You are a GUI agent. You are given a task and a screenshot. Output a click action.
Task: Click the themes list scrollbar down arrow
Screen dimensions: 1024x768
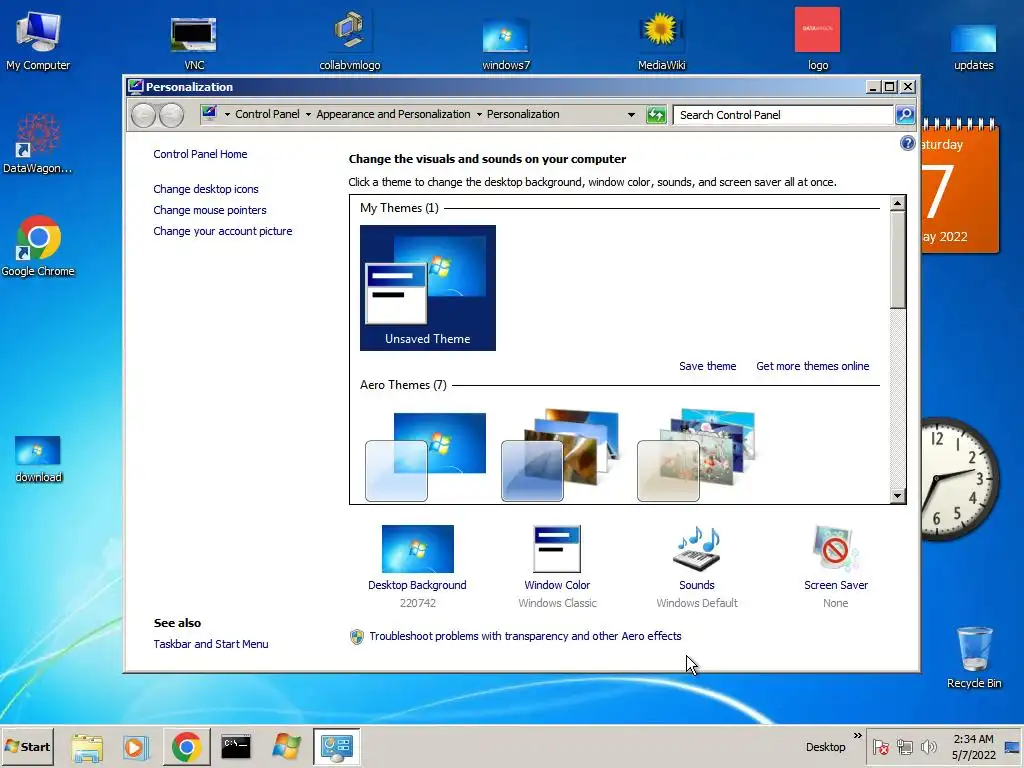(898, 496)
